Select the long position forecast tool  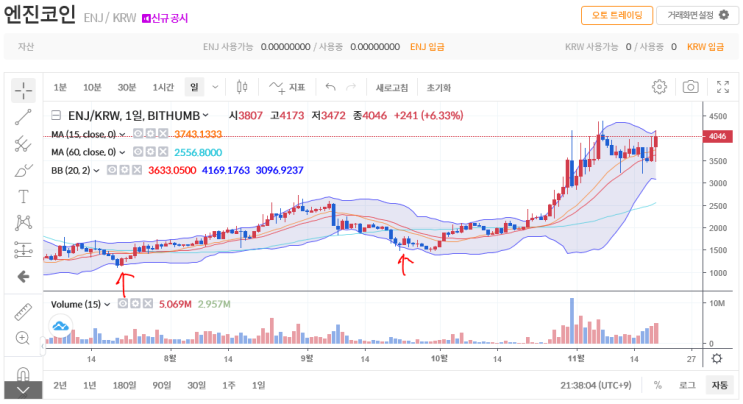(x=23, y=250)
